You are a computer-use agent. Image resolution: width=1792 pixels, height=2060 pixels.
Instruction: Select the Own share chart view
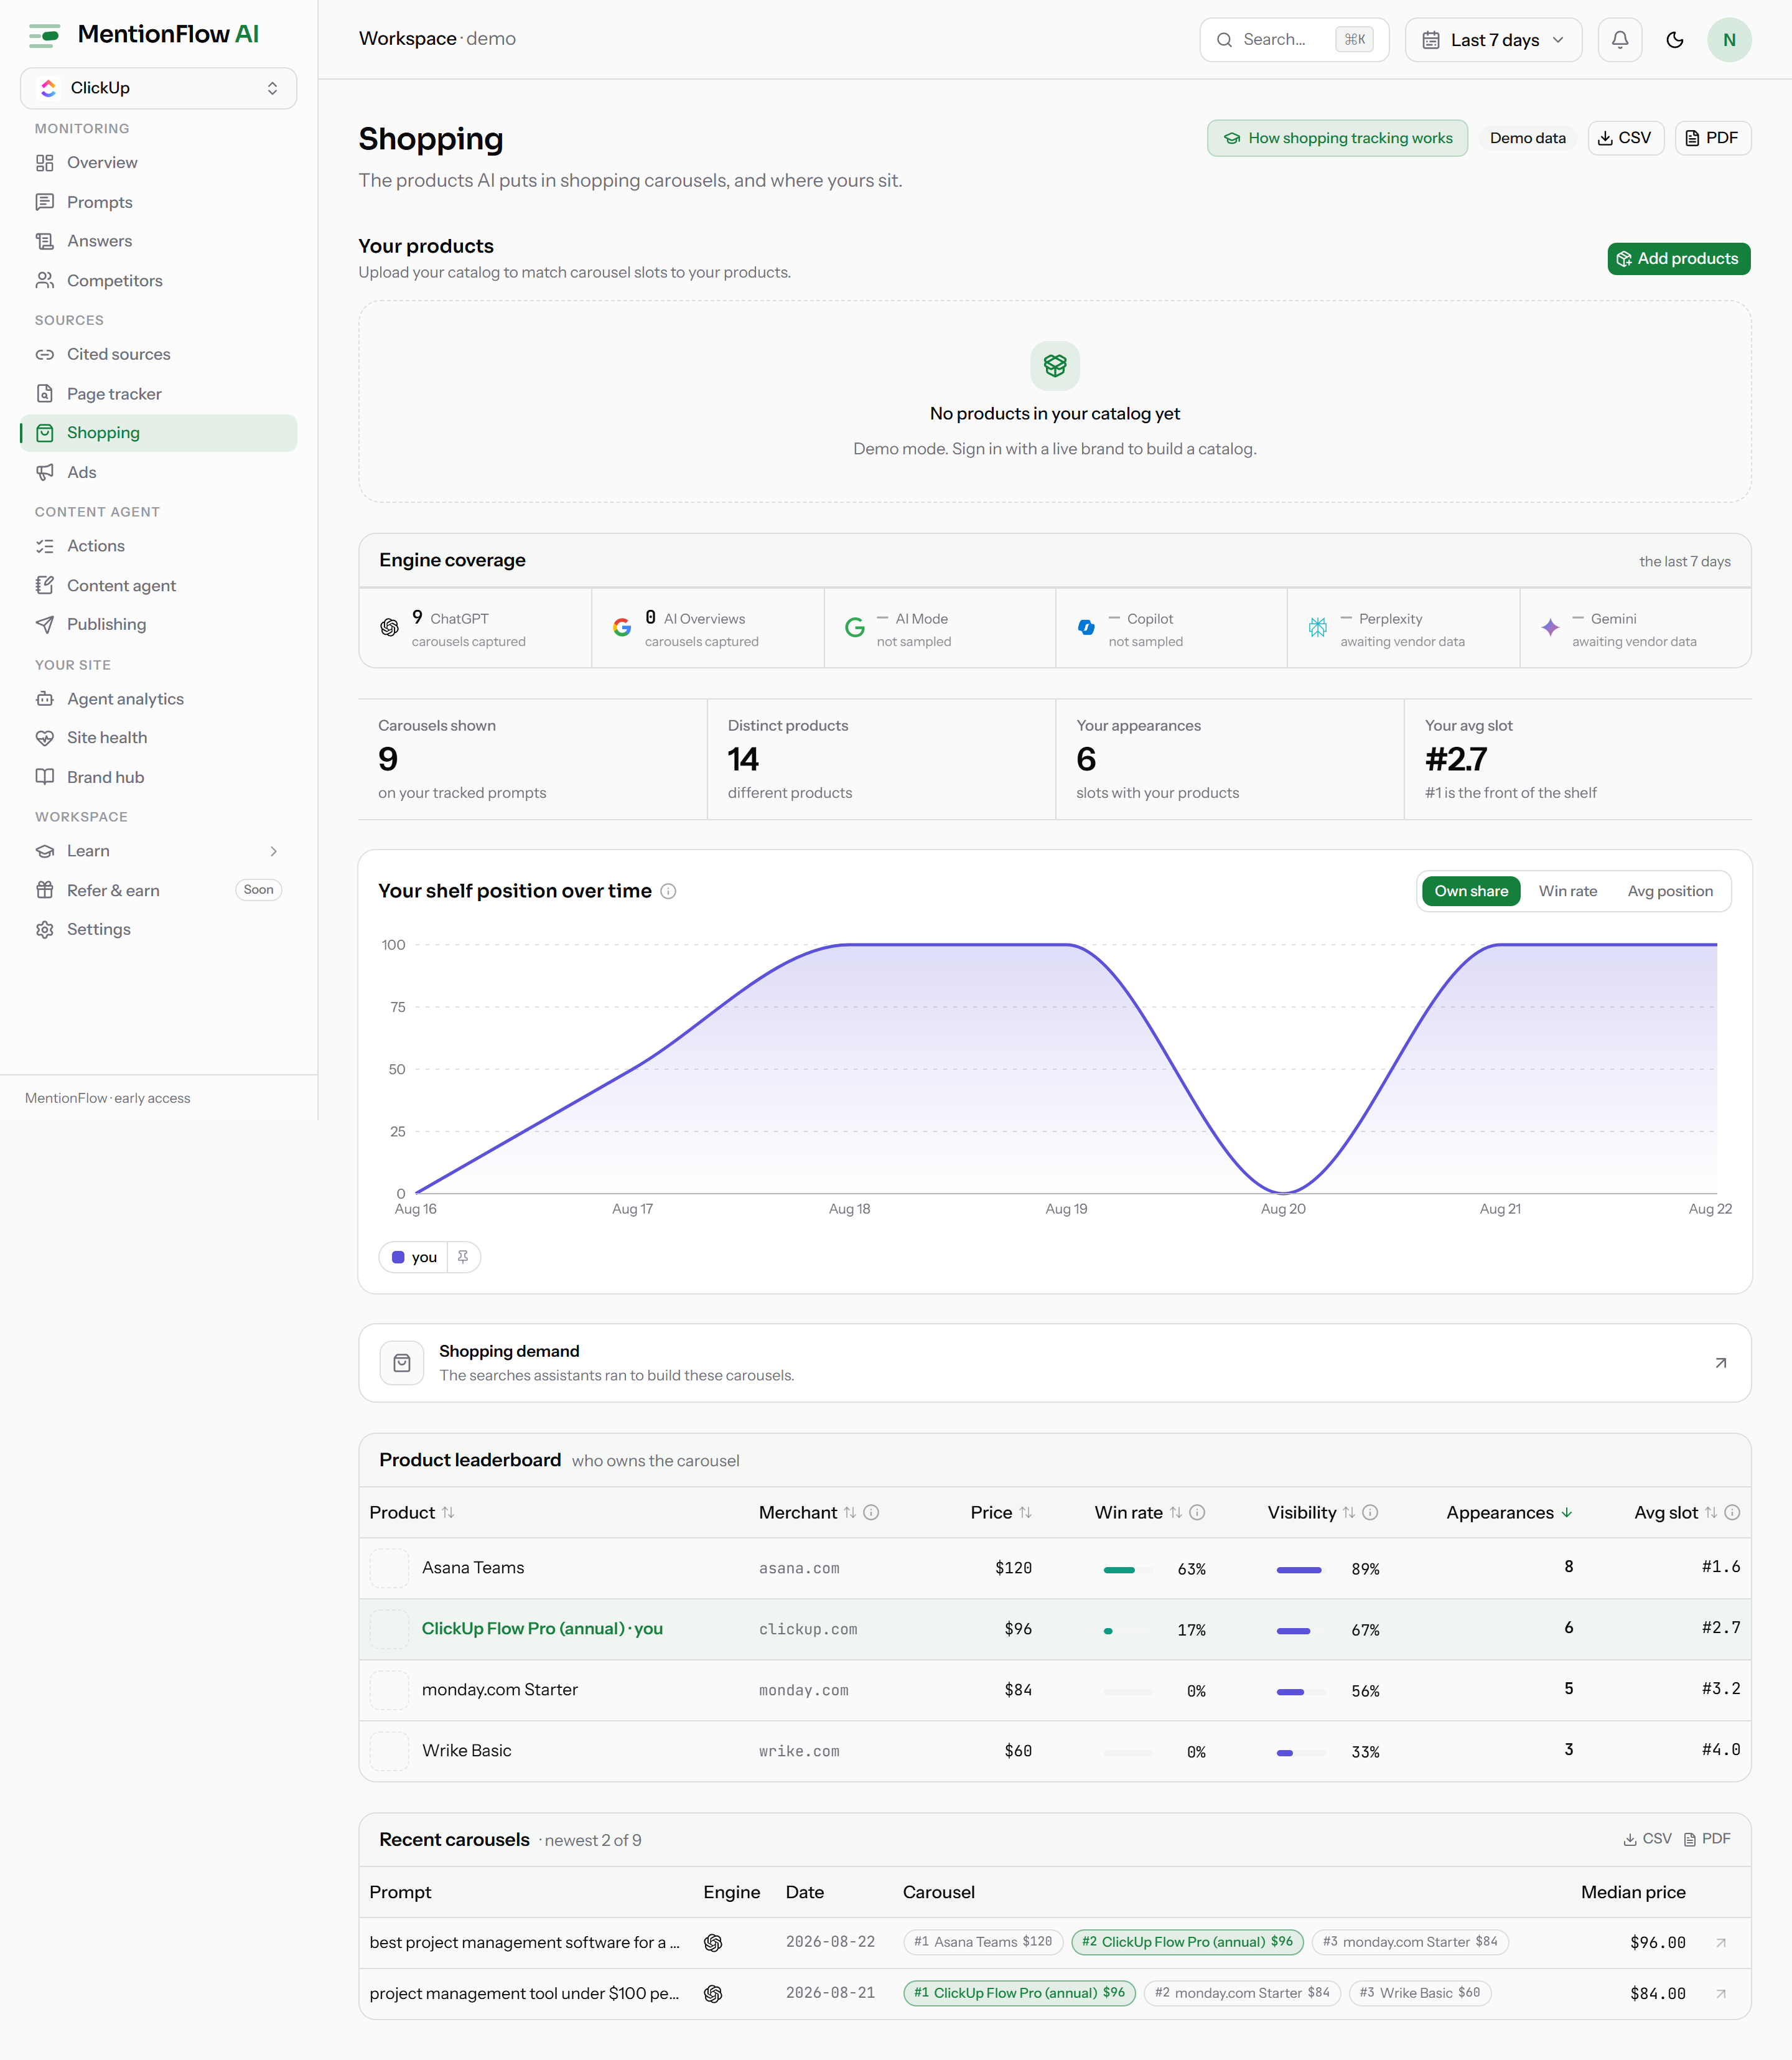coord(1471,891)
